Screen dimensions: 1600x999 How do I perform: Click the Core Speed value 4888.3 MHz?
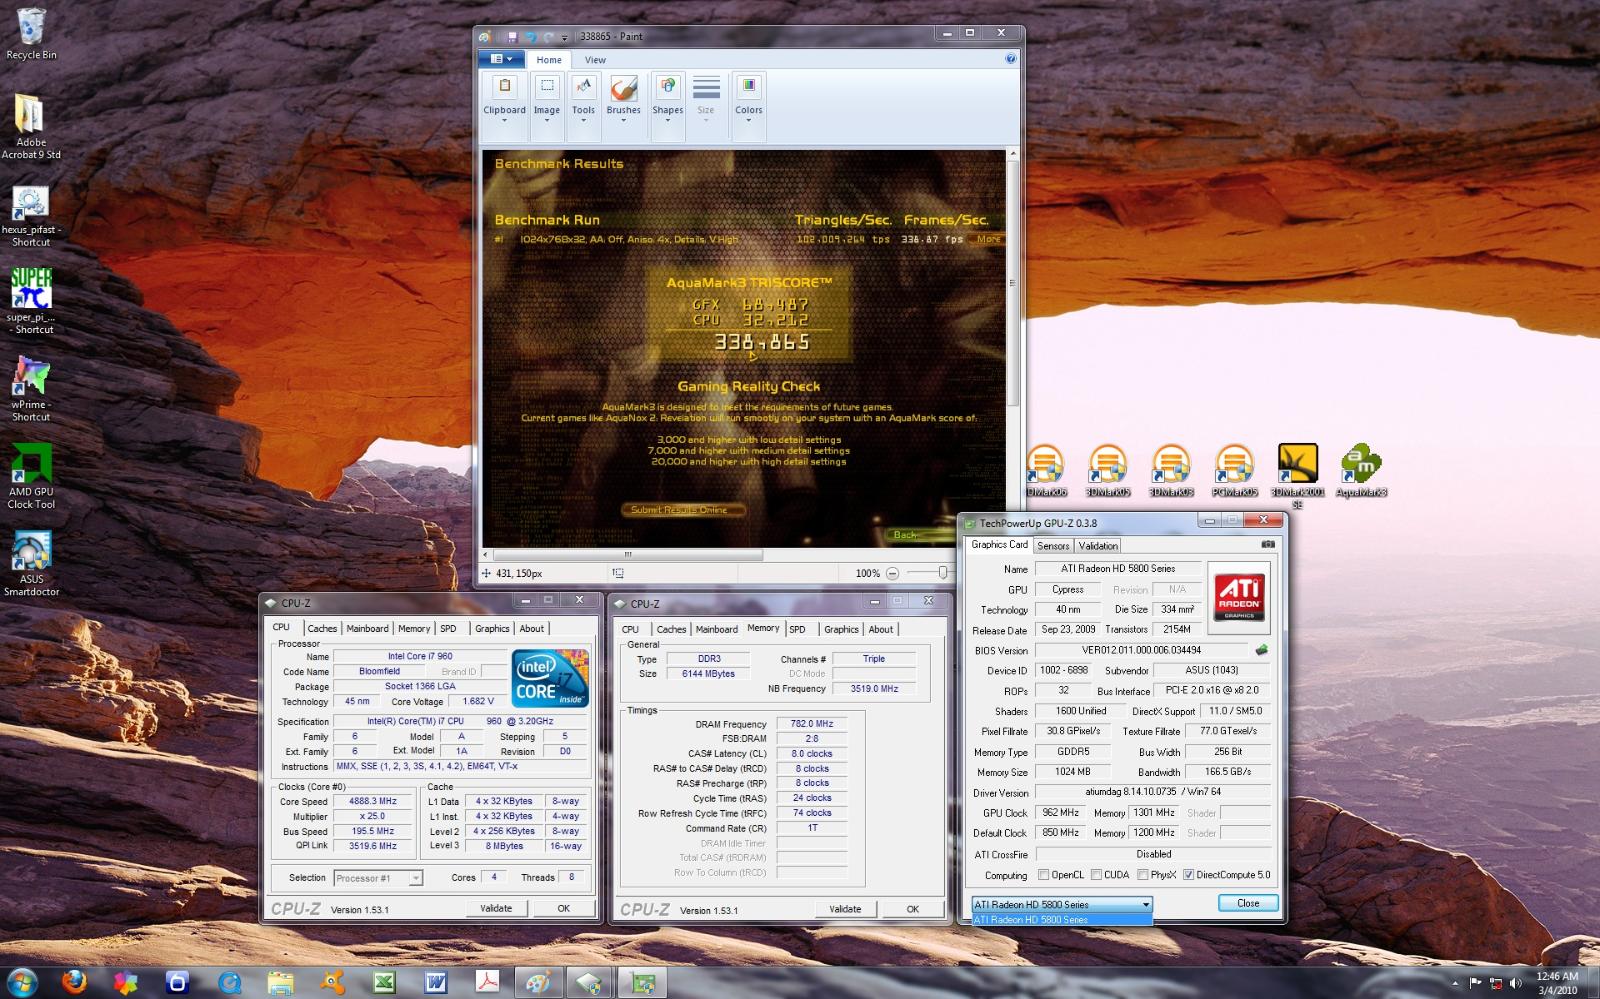[372, 801]
